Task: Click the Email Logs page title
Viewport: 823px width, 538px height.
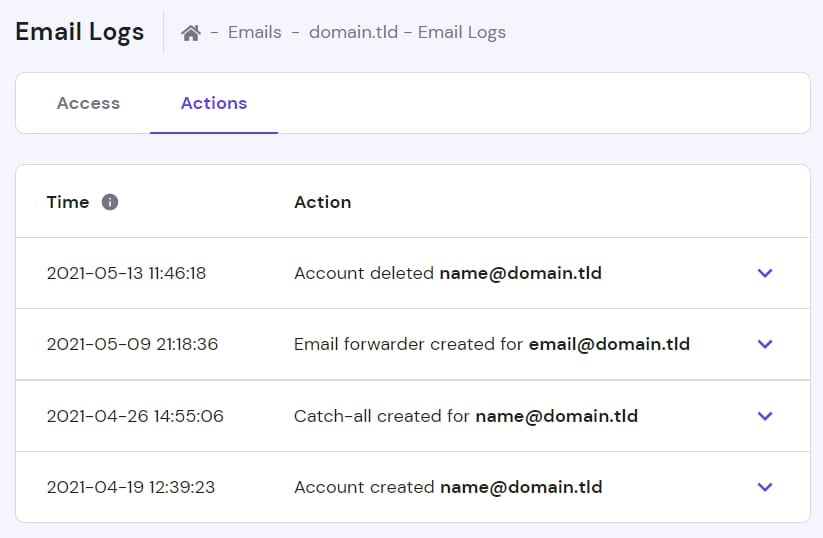Action: click(x=80, y=32)
